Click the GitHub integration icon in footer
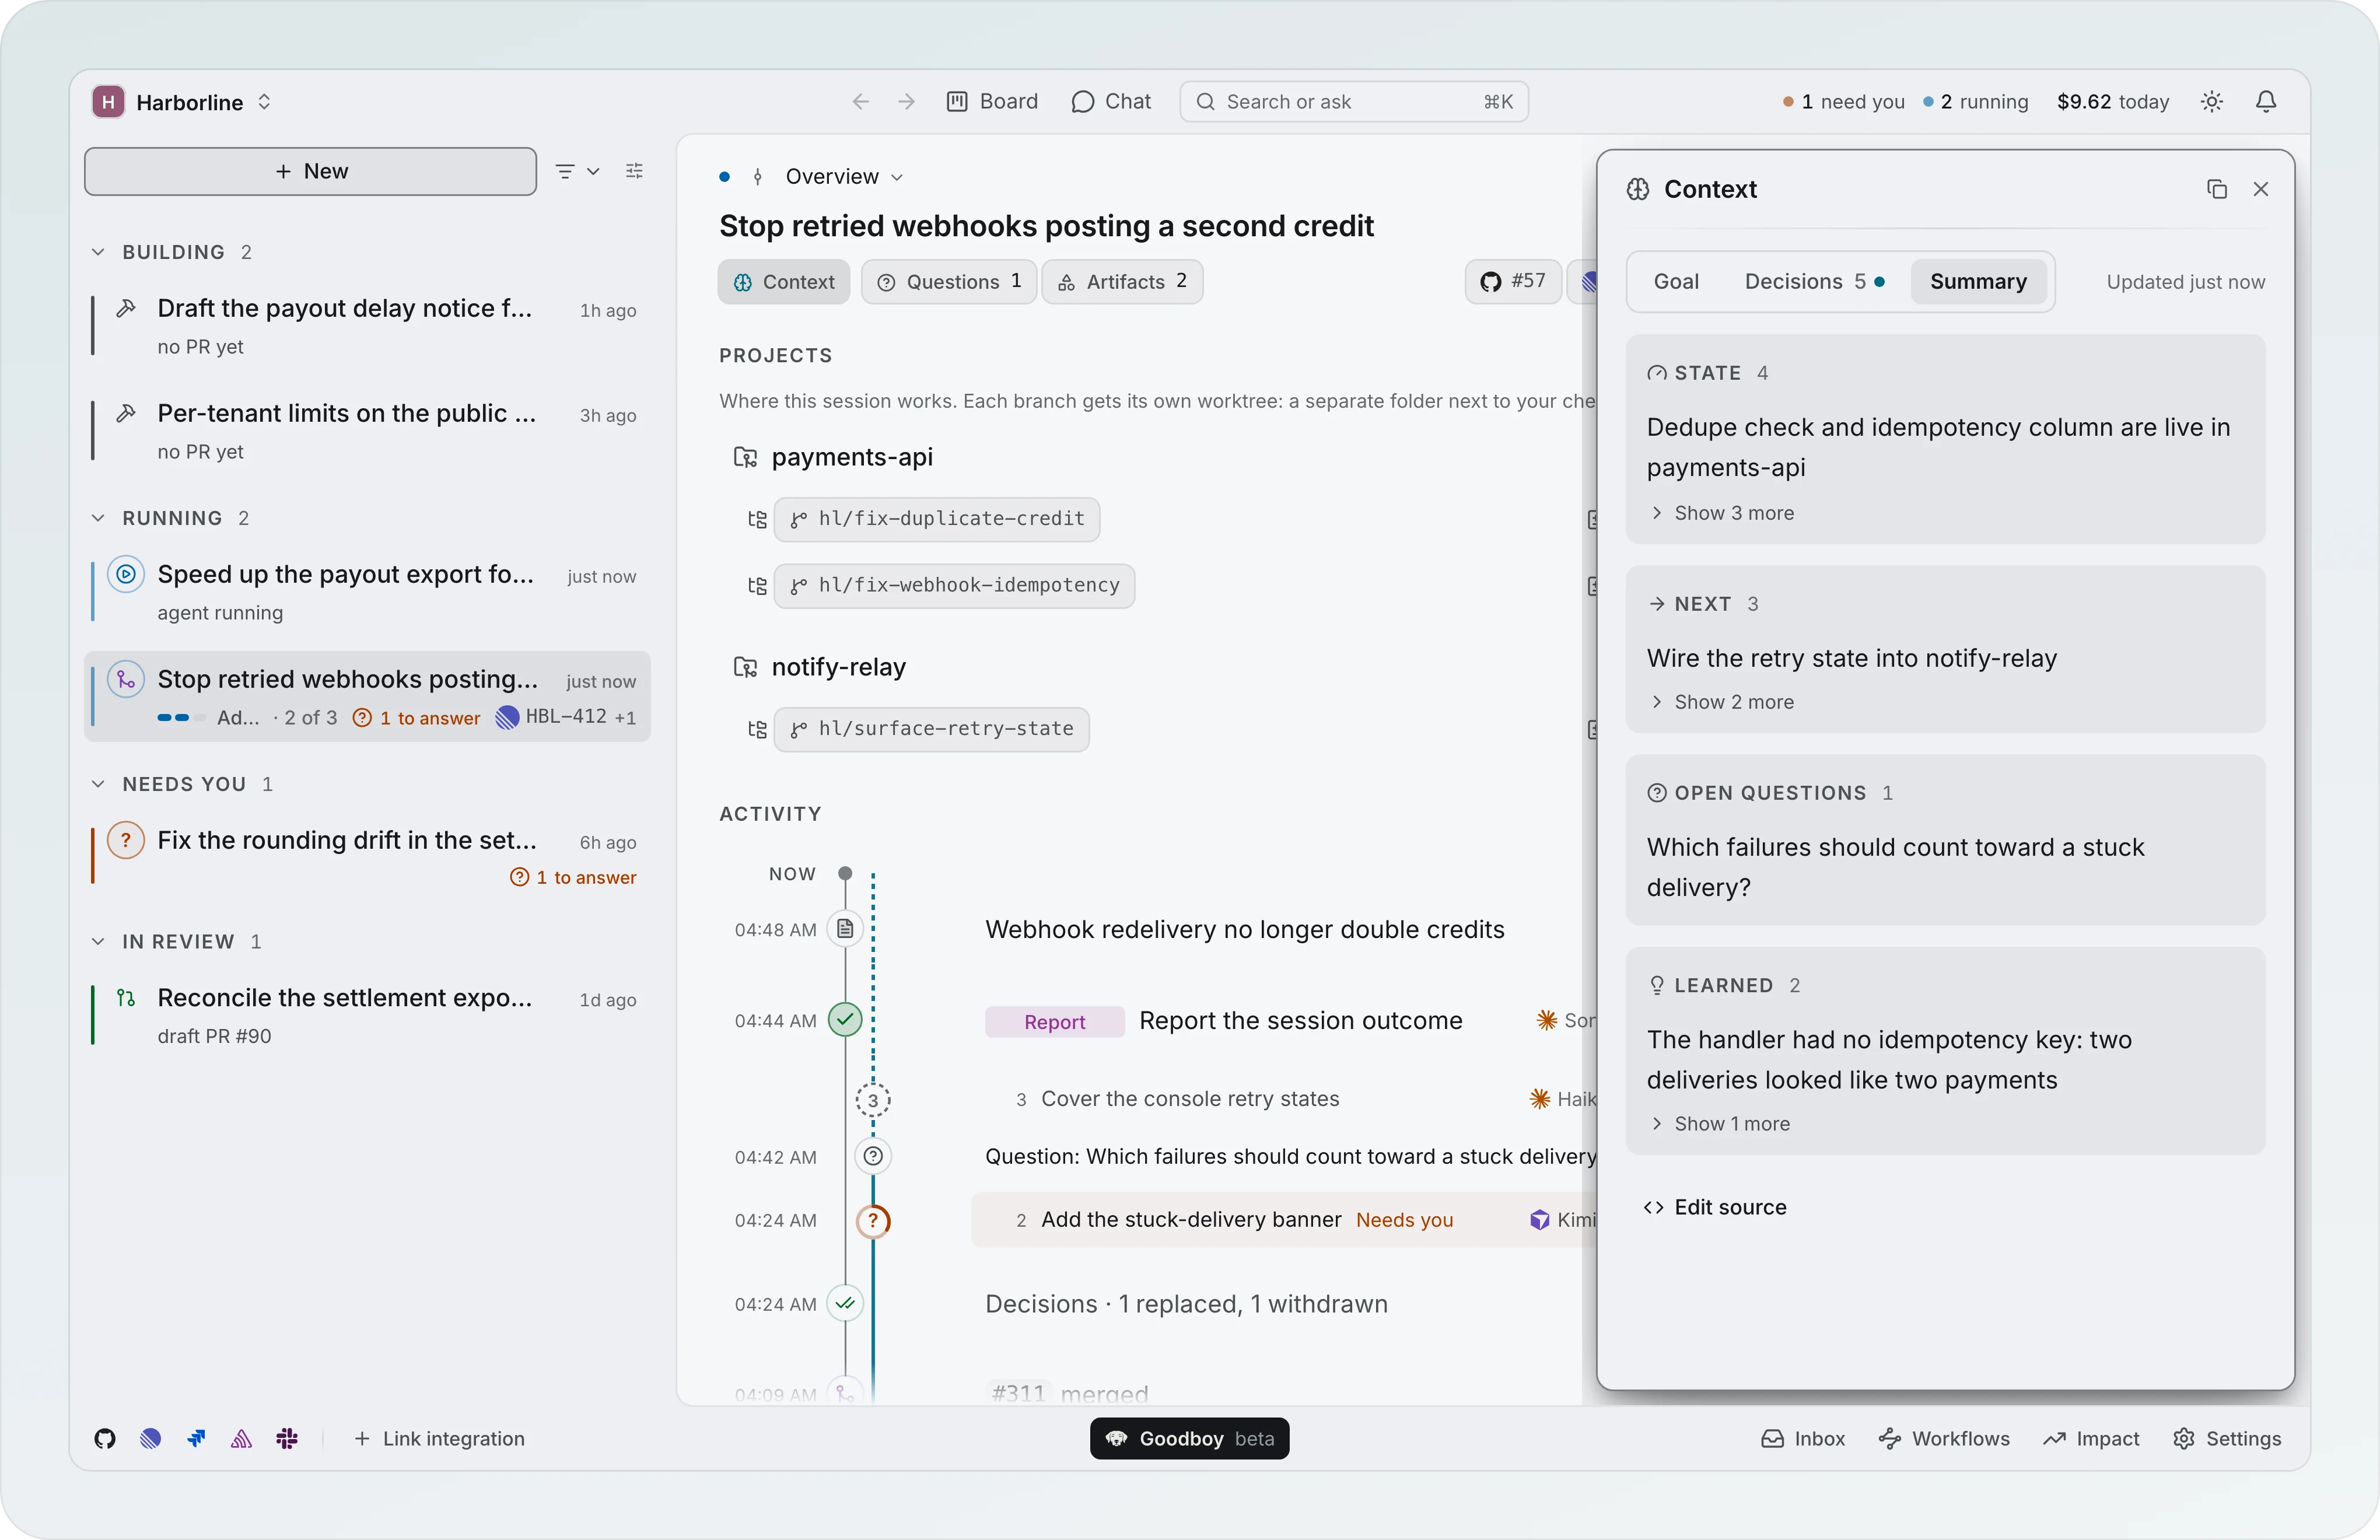 click(105, 1438)
